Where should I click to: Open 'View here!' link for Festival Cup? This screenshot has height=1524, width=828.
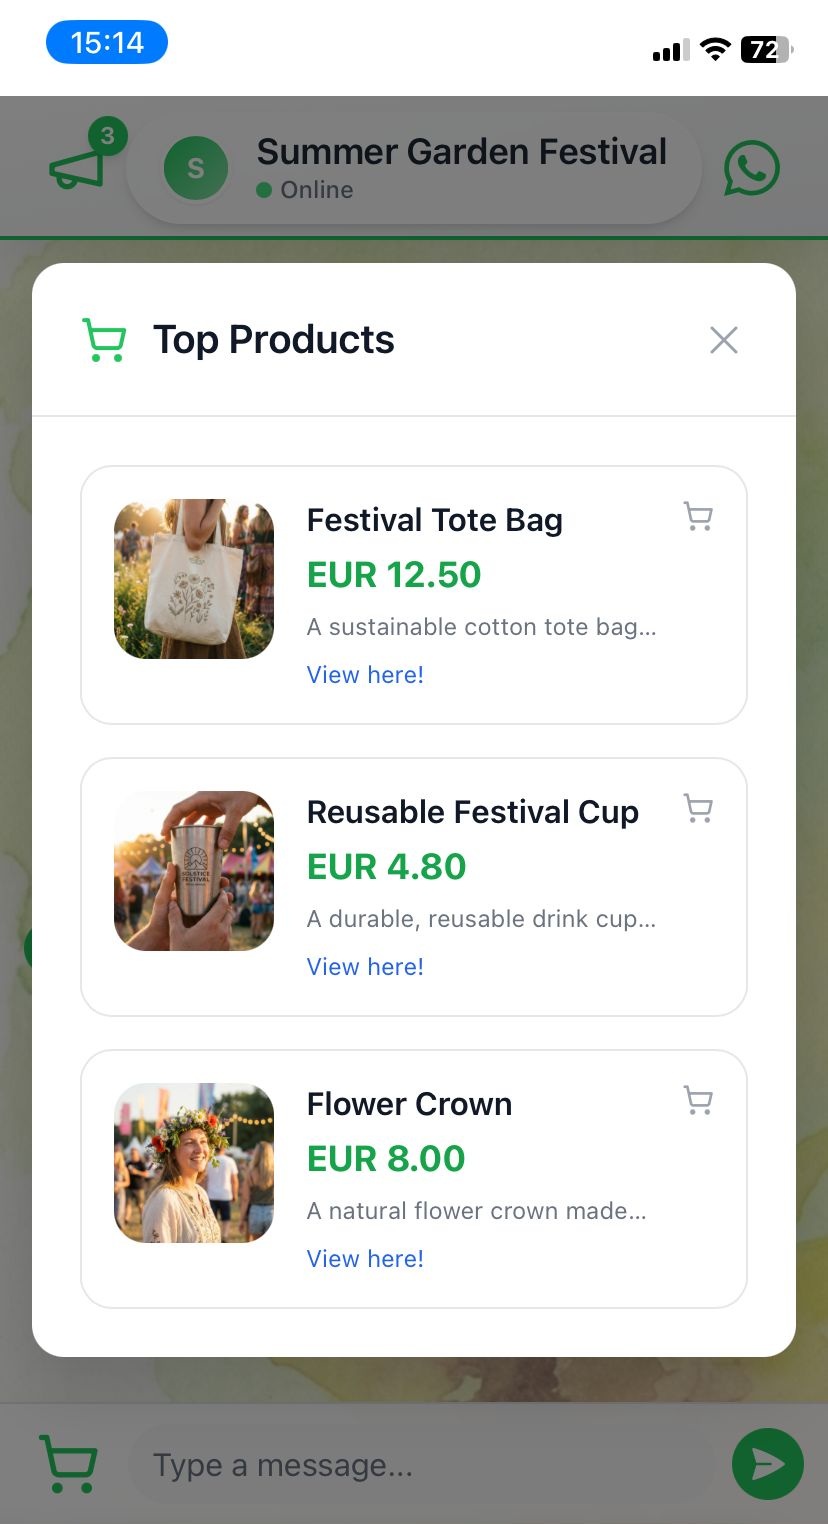[365, 967]
